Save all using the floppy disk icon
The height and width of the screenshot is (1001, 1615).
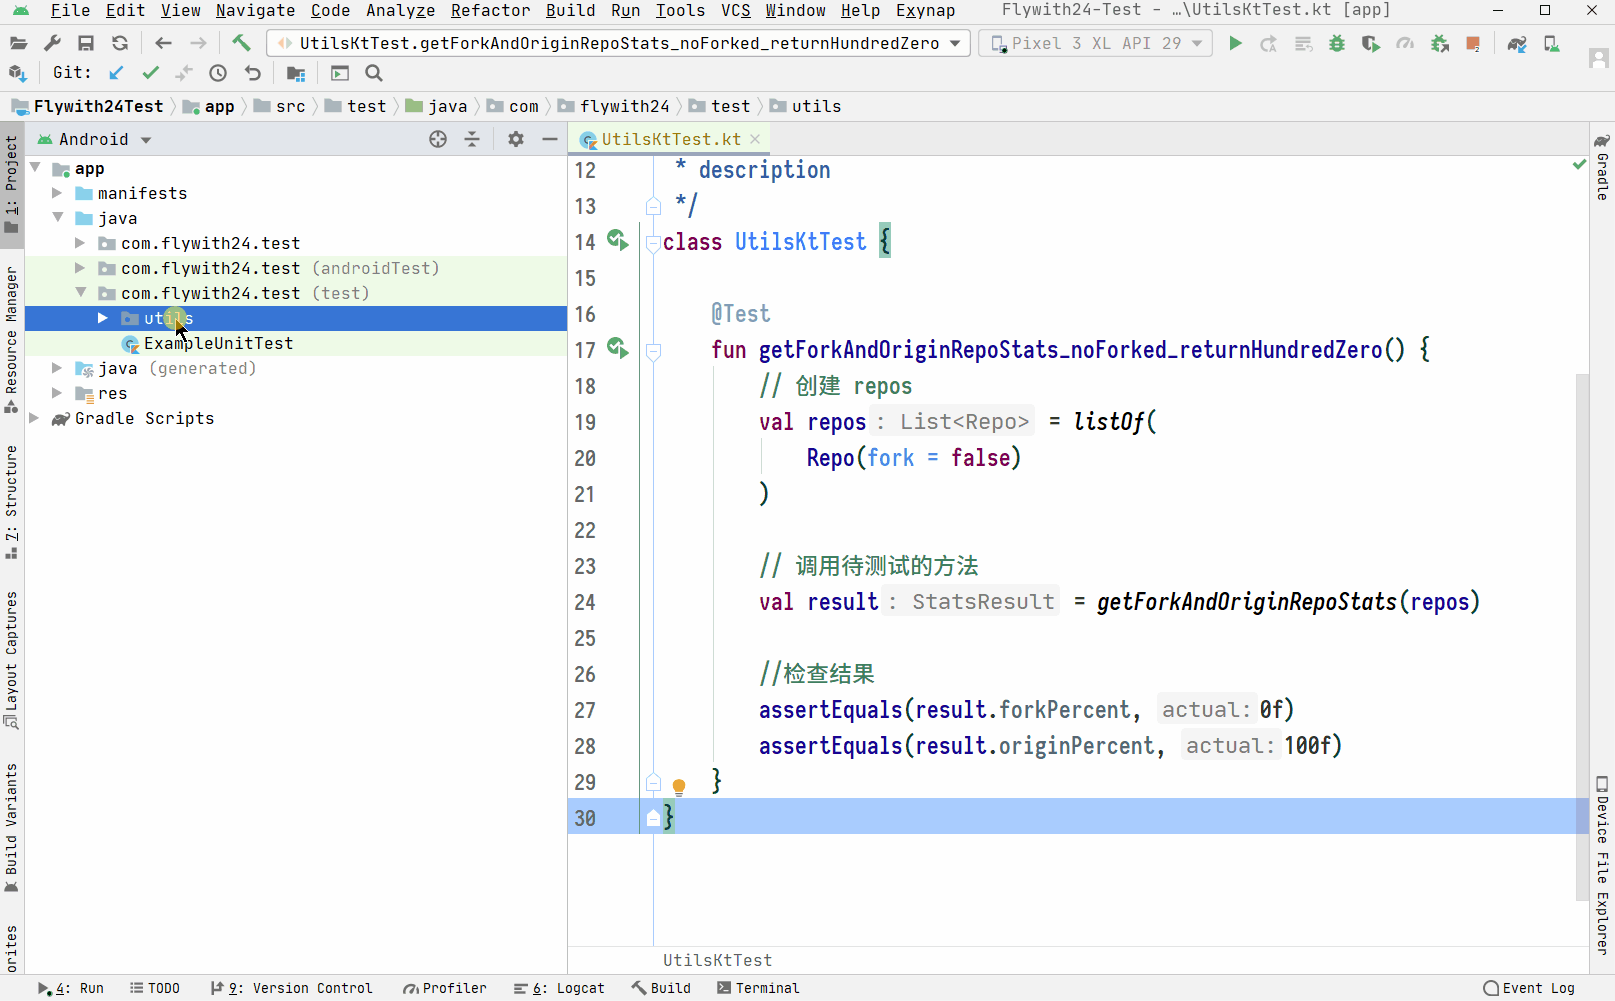pos(86,43)
